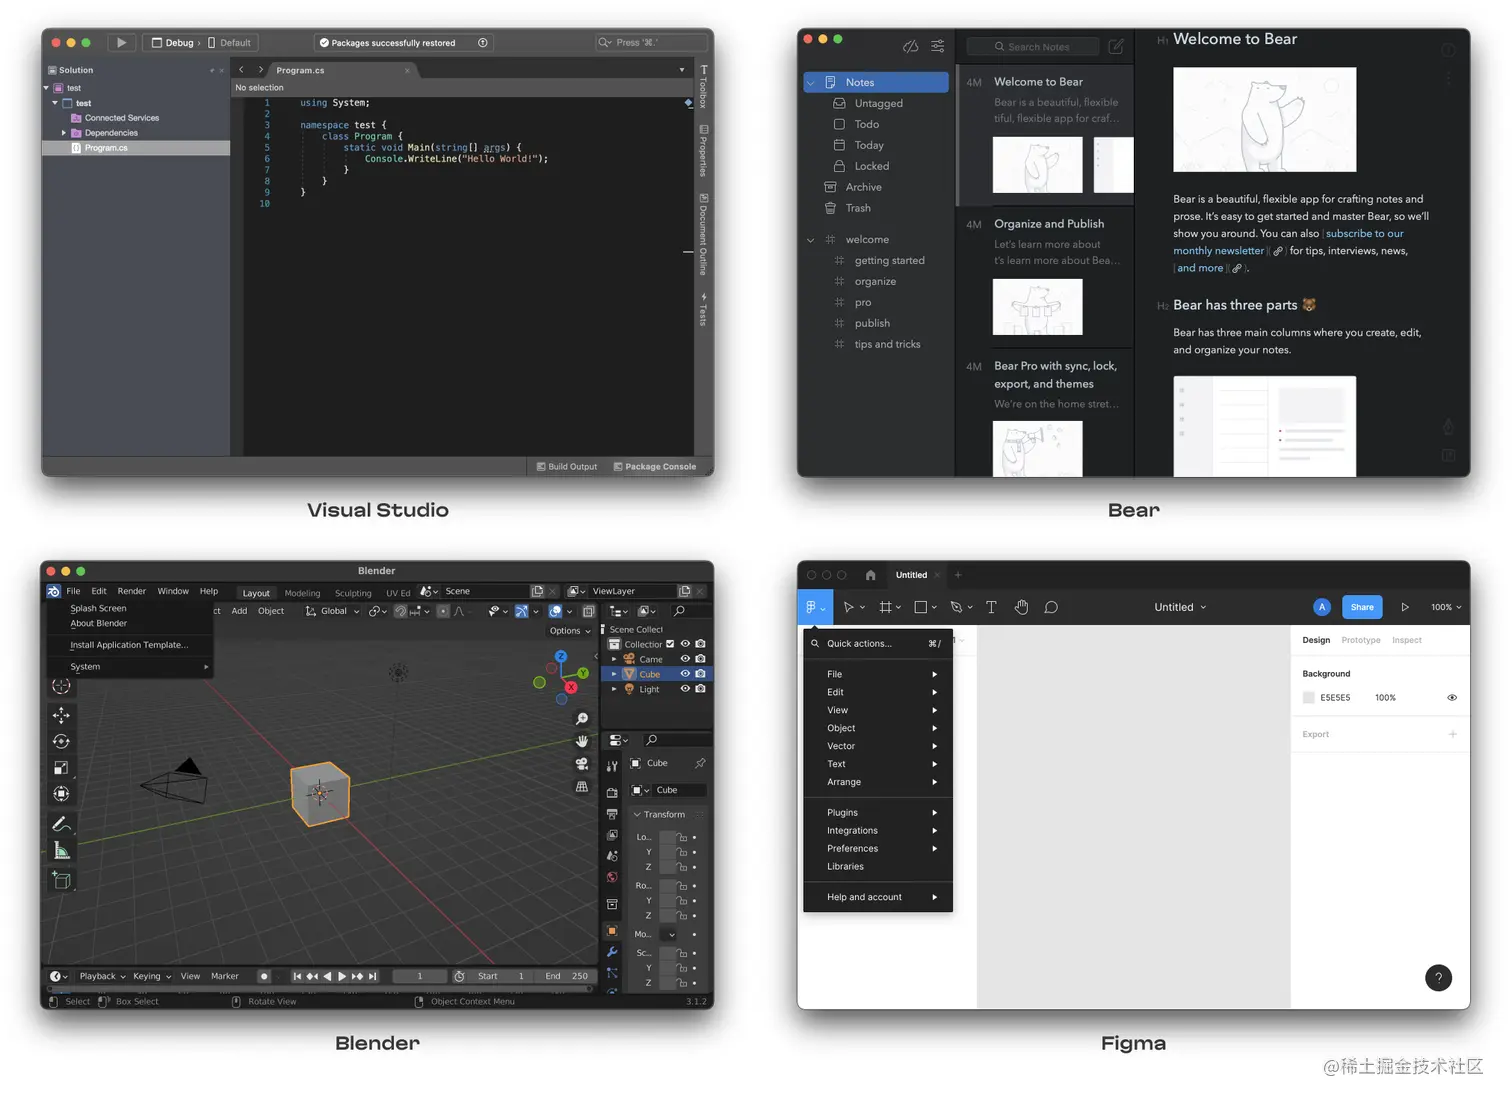Open the Render menu in Blender

pyautogui.click(x=131, y=591)
